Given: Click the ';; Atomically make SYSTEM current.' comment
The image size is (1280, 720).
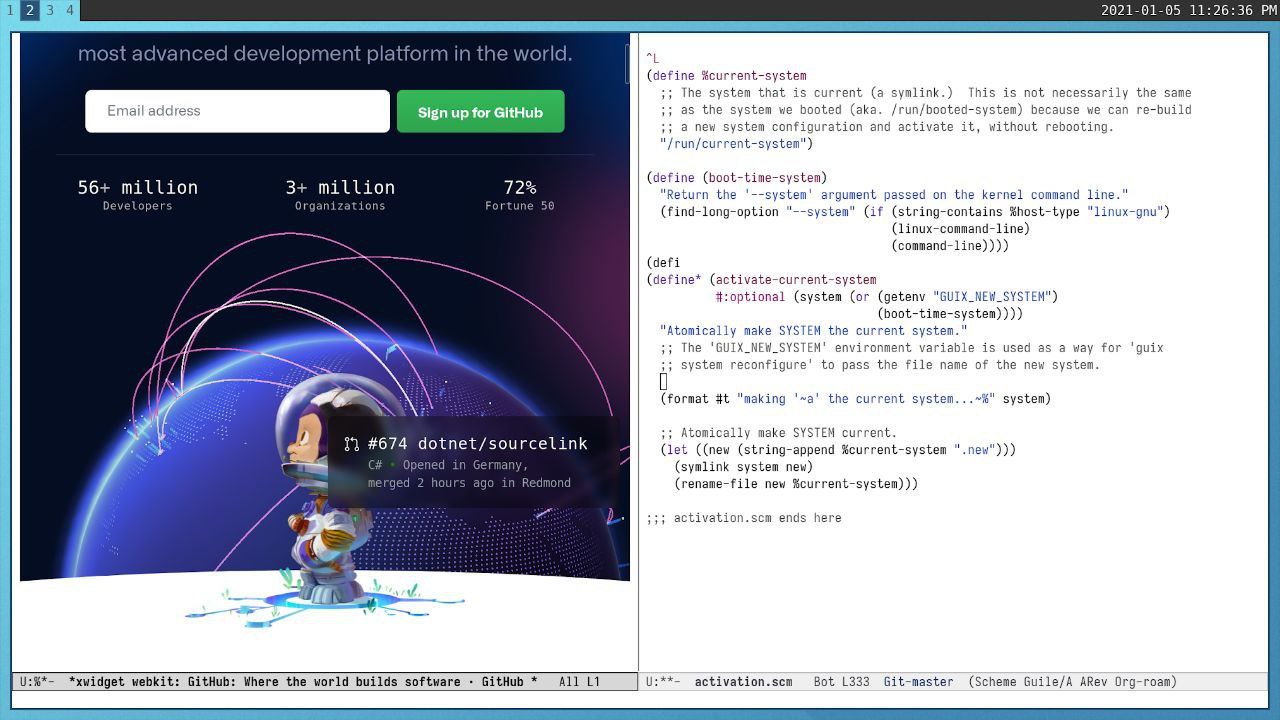Looking at the screenshot, I should (x=778, y=433).
